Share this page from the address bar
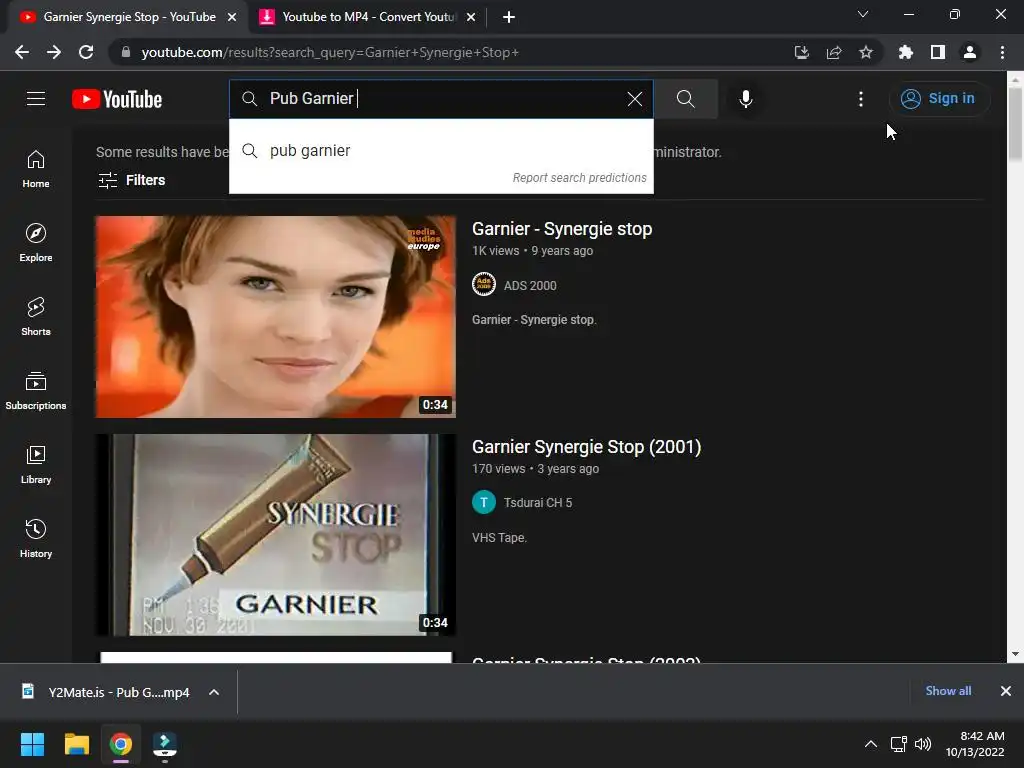Viewport: 1024px width, 768px height. coord(834,52)
